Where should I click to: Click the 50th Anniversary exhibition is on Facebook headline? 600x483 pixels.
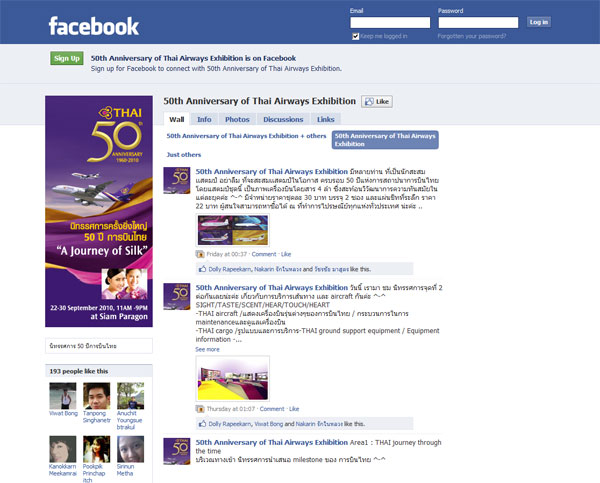click(x=193, y=58)
